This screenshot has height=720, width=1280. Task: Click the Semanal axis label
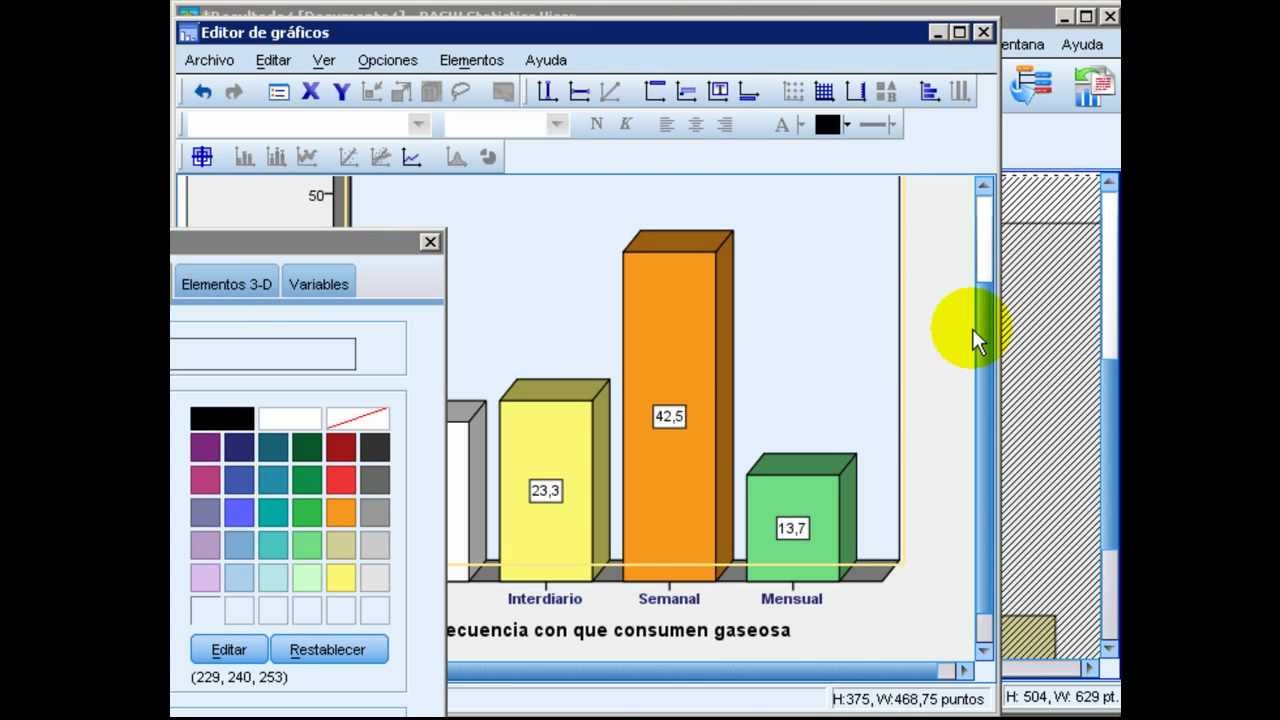669,599
